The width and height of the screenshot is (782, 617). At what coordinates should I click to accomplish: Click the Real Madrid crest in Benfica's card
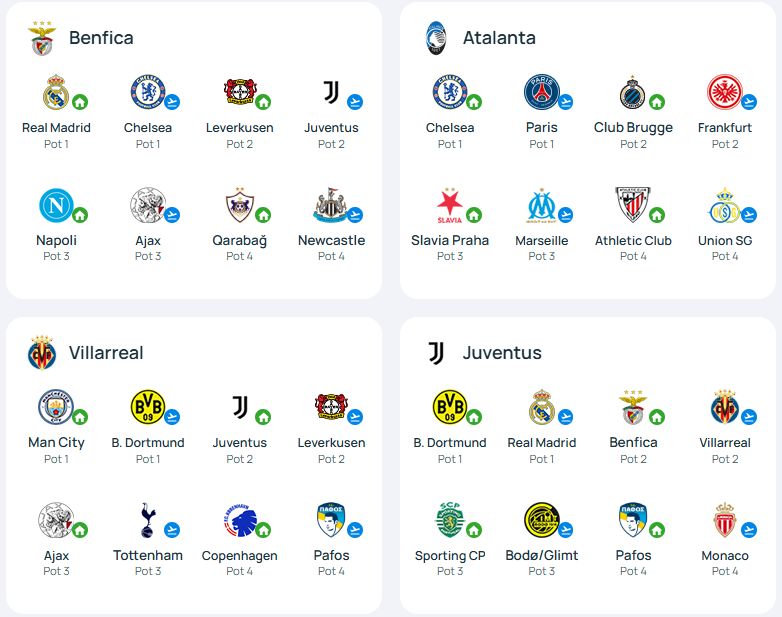coord(56,92)
